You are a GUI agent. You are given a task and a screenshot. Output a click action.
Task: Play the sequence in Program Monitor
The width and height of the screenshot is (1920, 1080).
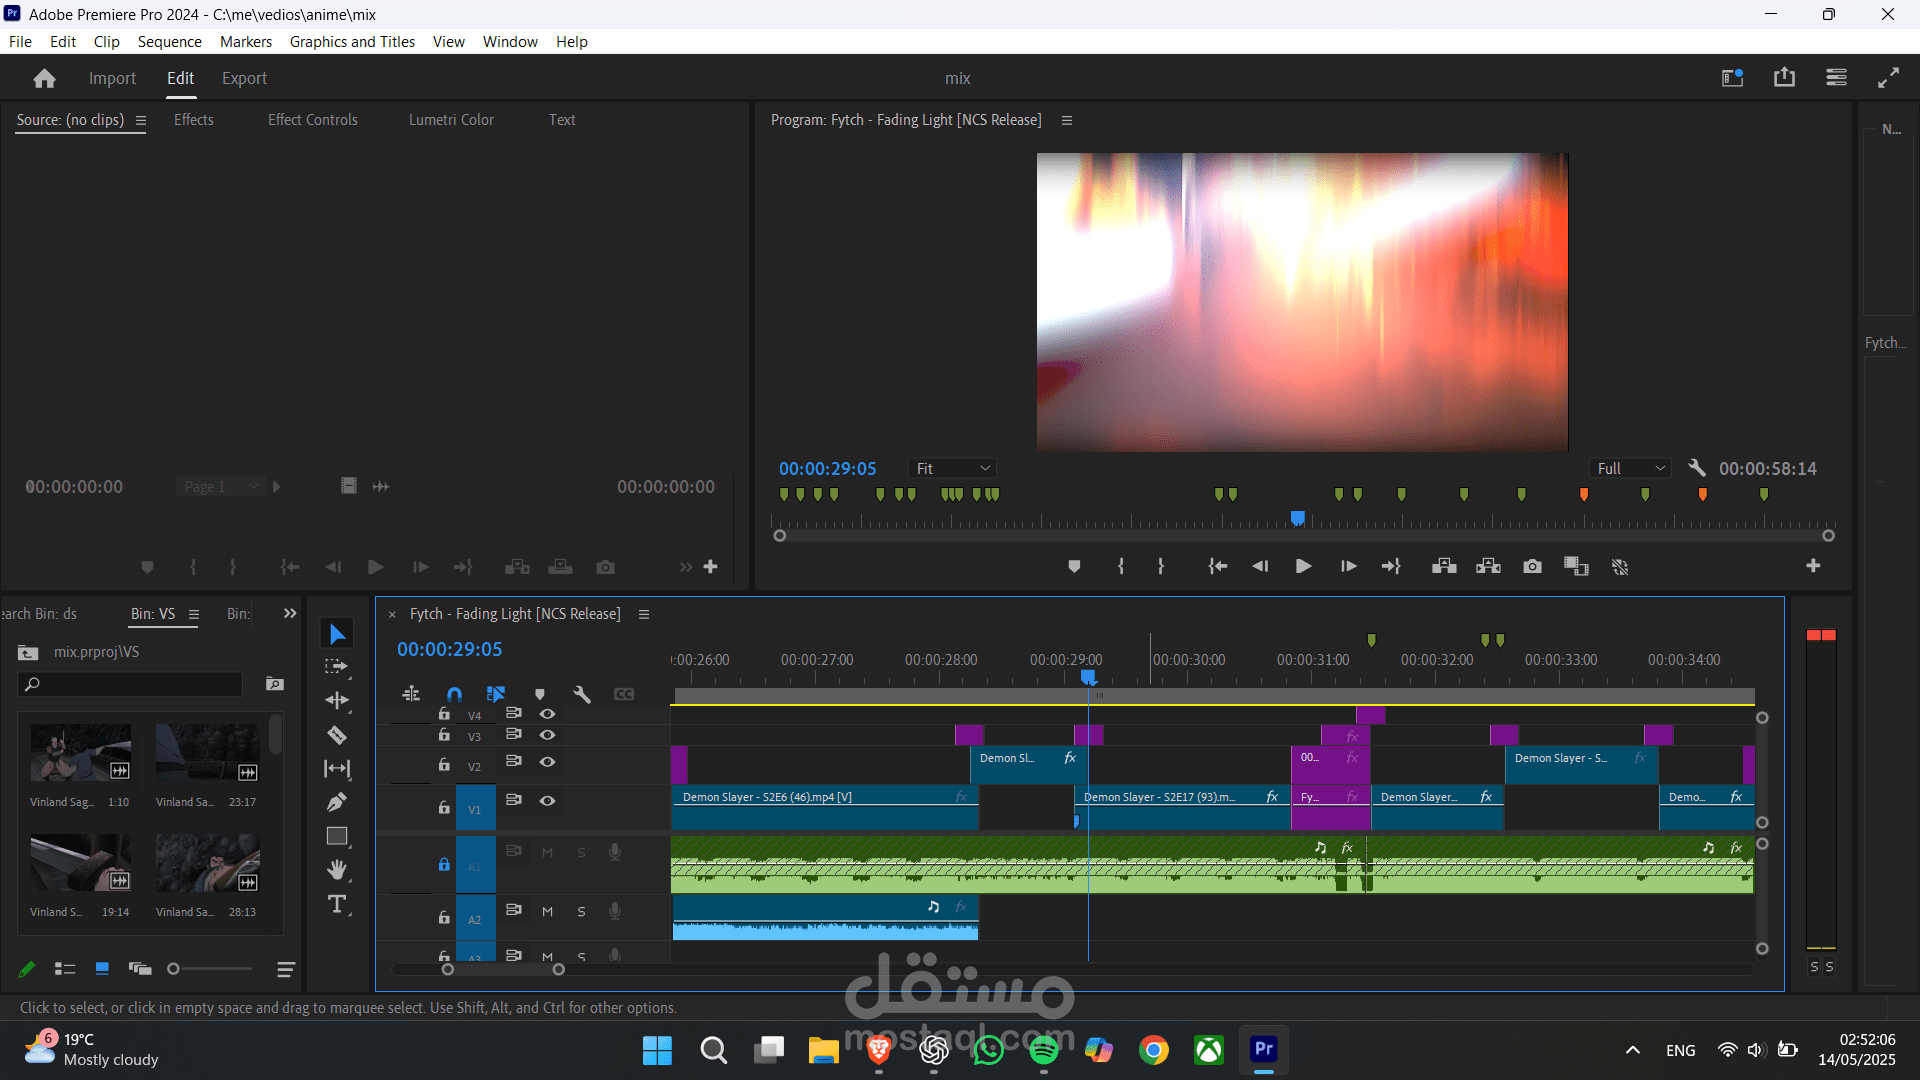coord(1303,567)
